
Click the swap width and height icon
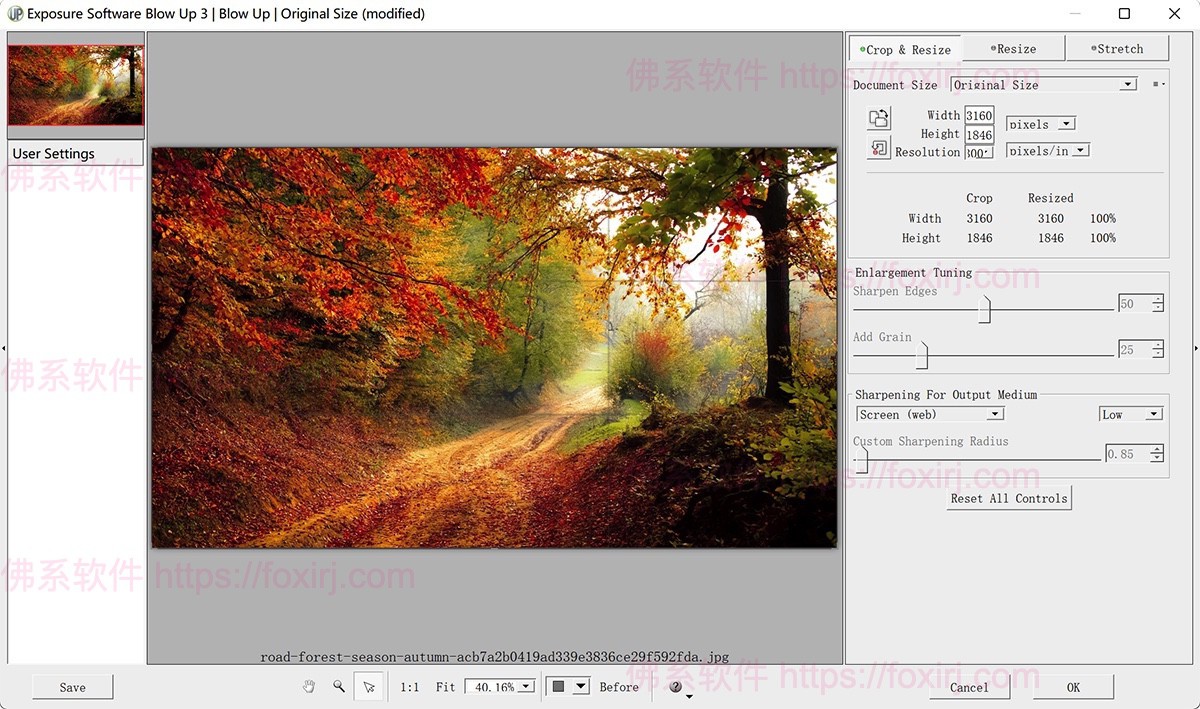click(878, 118)
